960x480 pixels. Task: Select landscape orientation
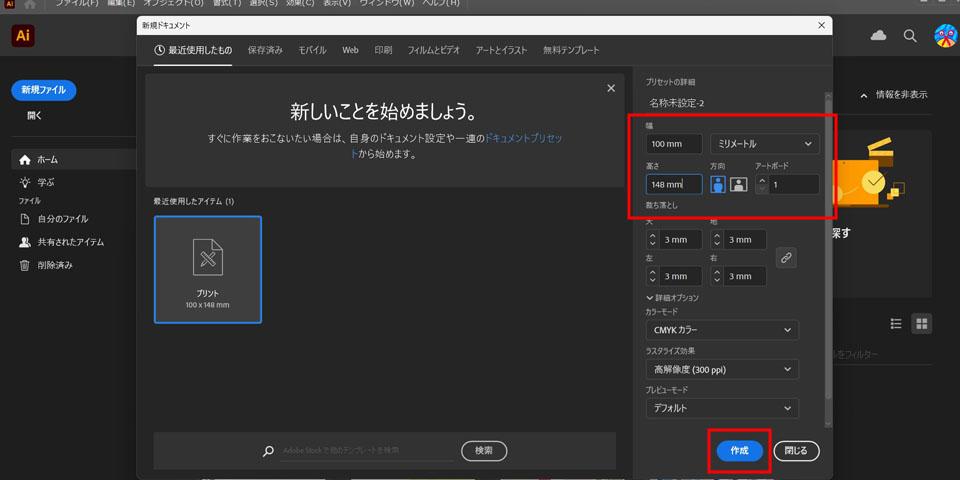tap(738, 184)
